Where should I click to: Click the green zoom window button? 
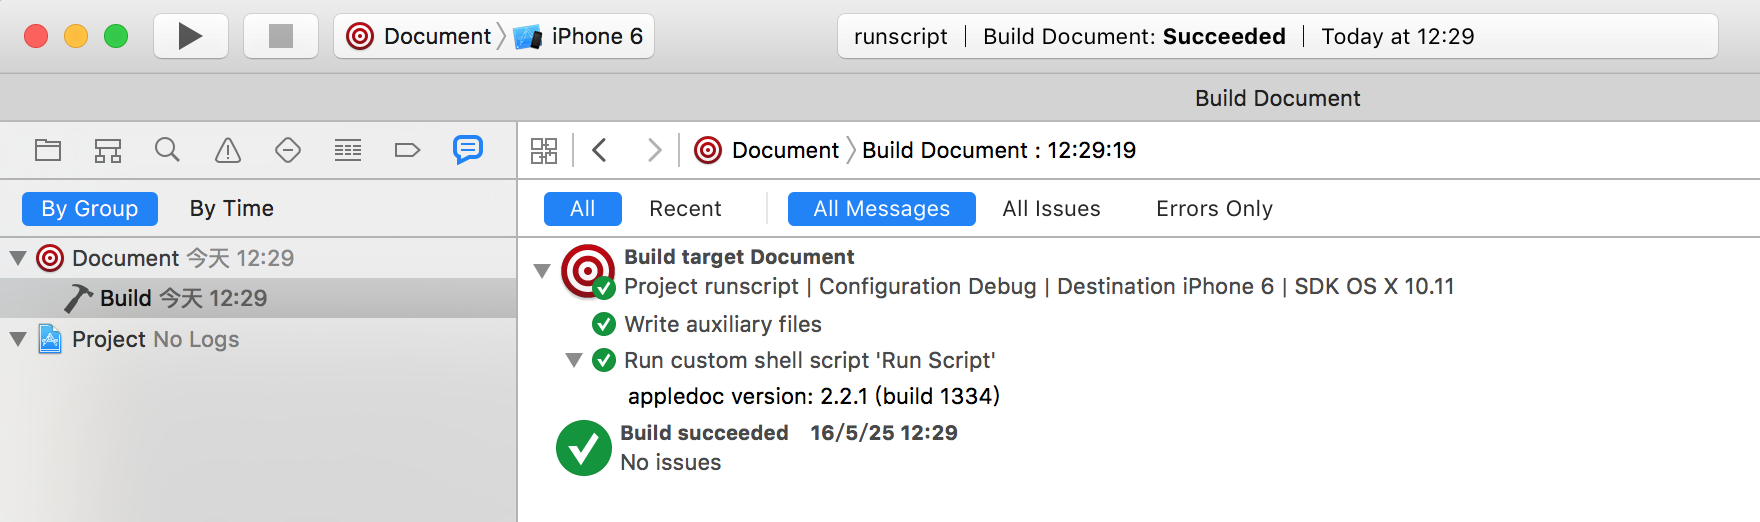coord(116,36)
